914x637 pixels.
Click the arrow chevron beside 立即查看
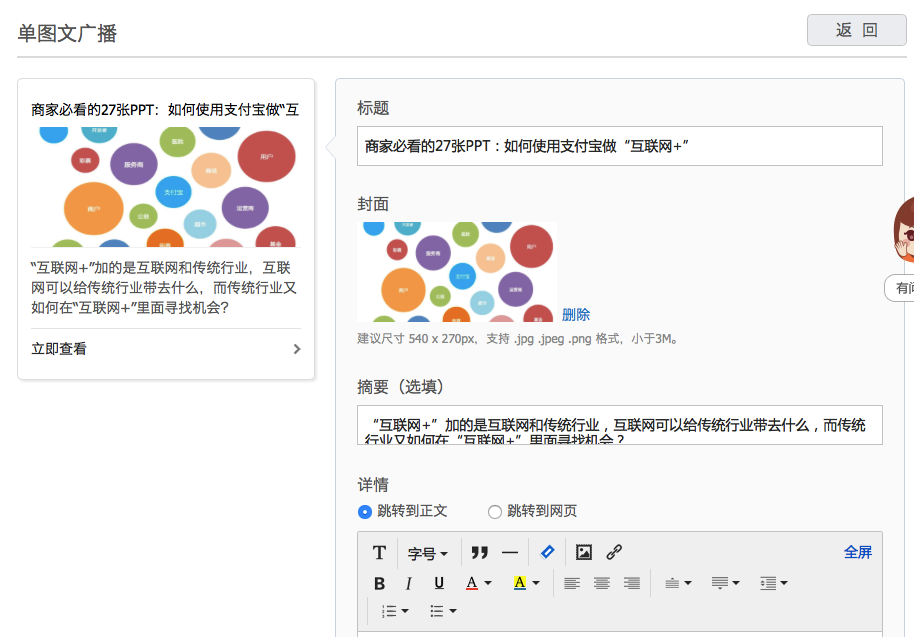pyautogui.click(x=297, y=349)
